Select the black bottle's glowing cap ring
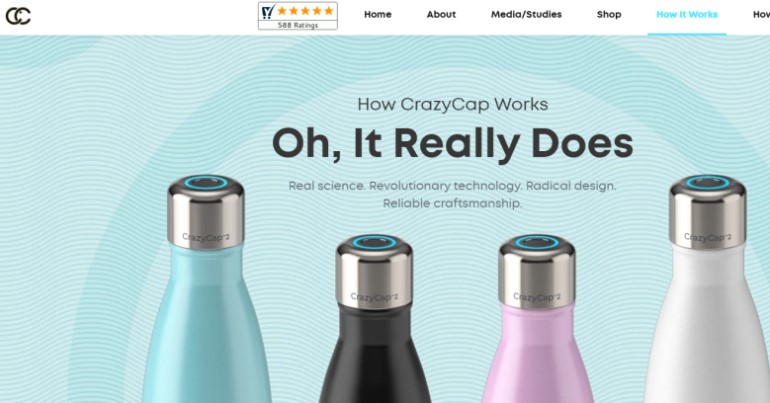This screenshot has height=403, width=770. pos(374,242)
